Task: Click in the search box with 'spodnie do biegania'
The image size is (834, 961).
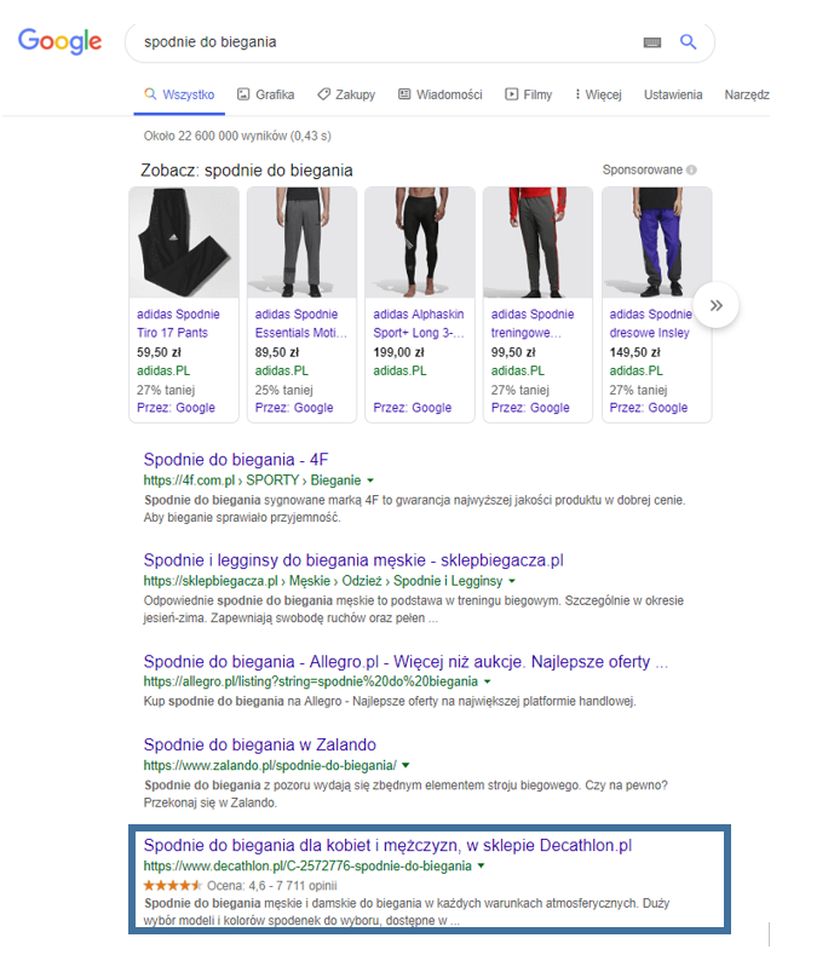Action: click(x=380, y=42)
